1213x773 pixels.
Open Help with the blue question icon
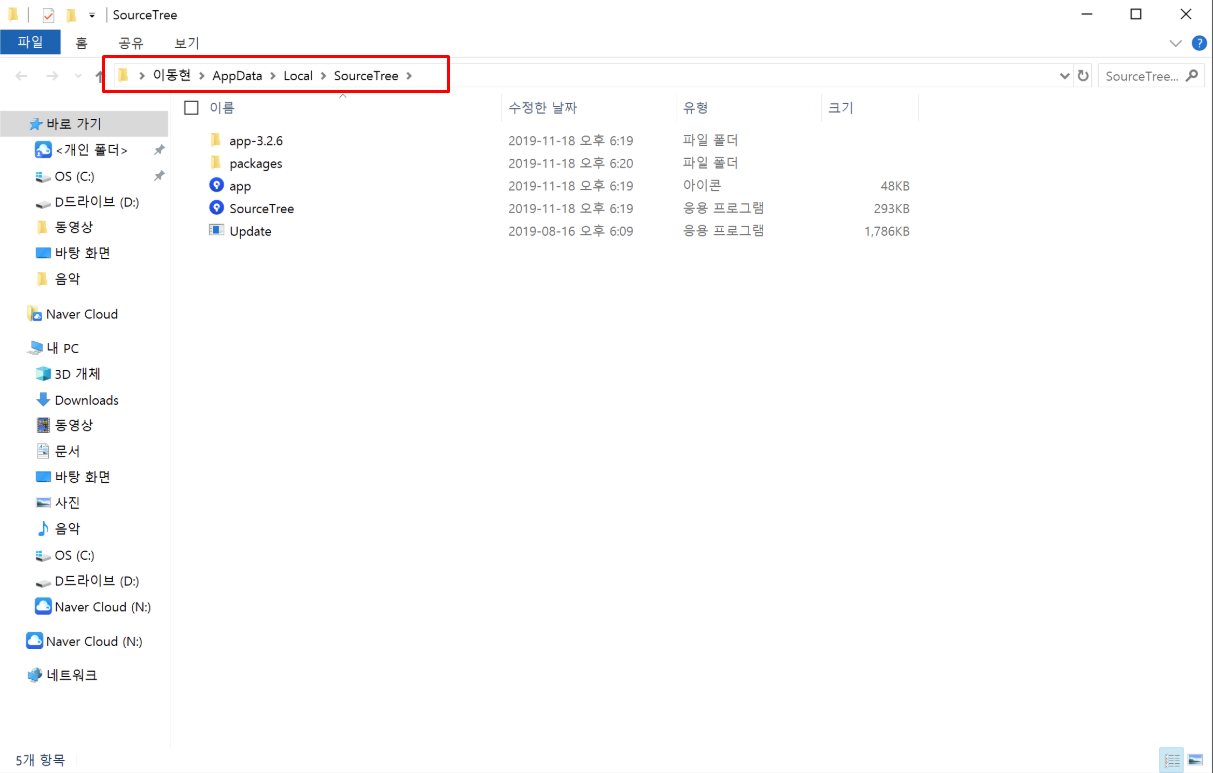[1199, 43]
